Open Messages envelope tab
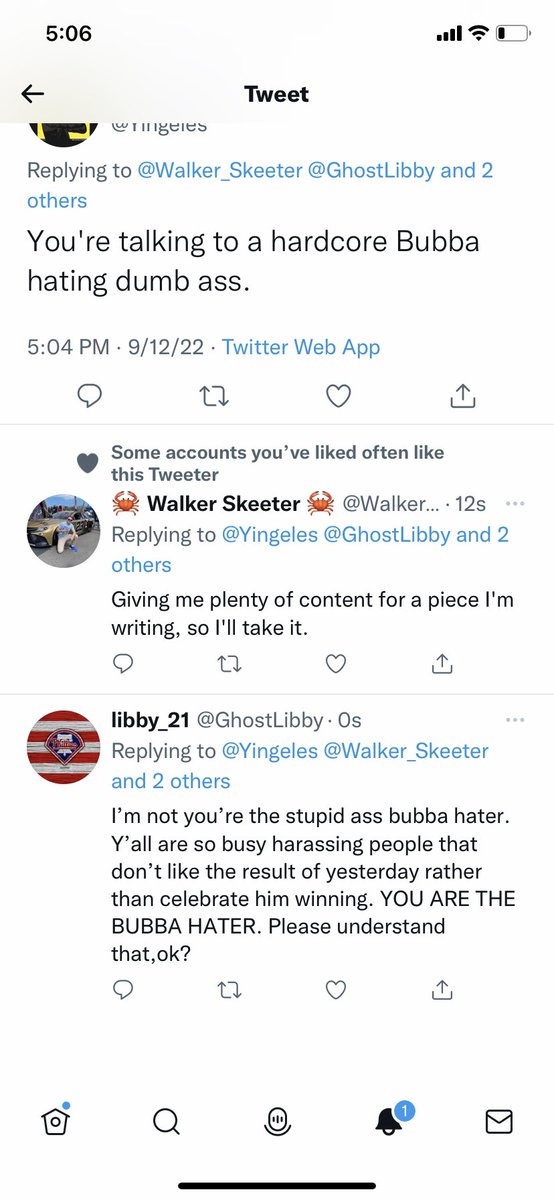 pyautogui.click(x=499, y=1122)
